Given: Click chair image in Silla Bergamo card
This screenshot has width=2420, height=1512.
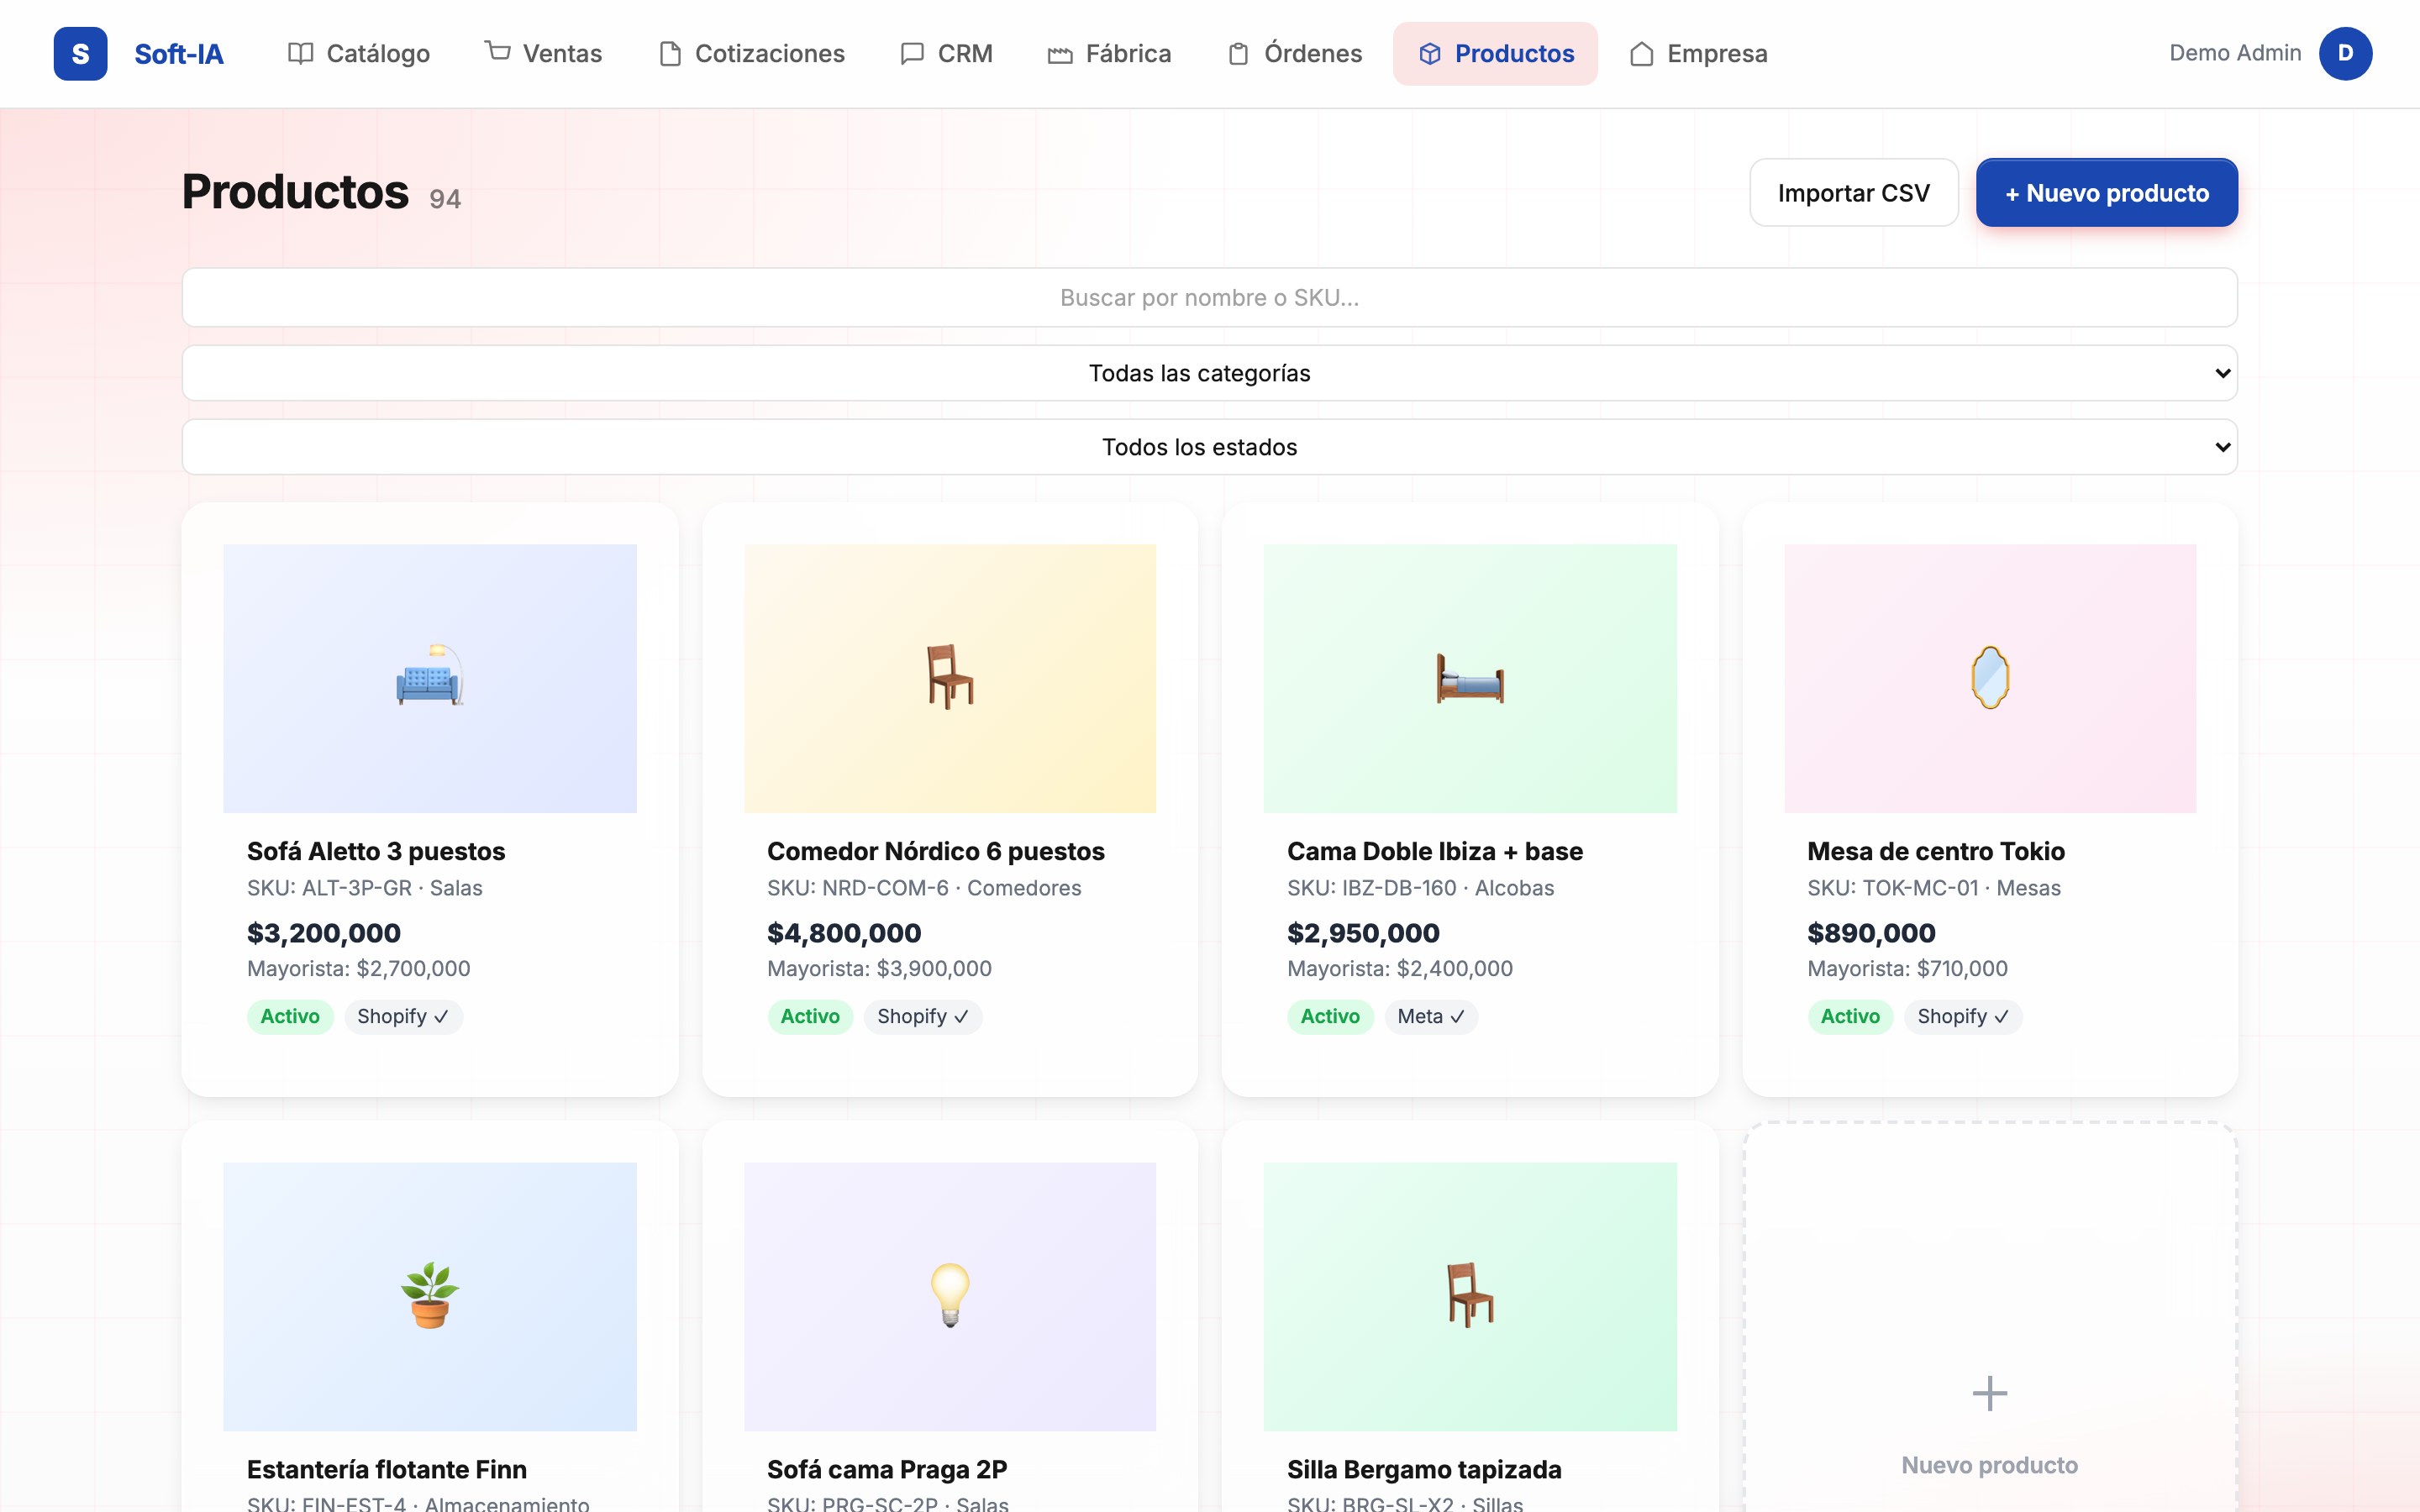Looking at the screenshot, I should point(1470,1295).
